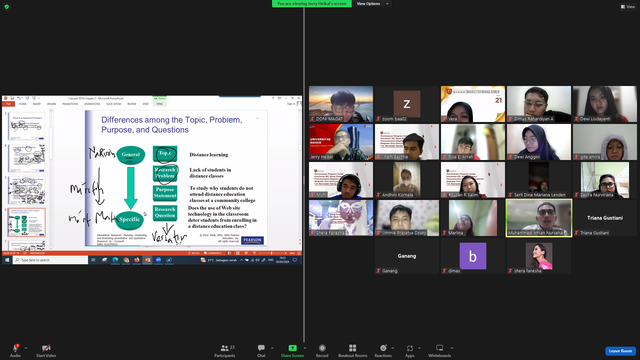This screenshot has height=360, width=640.
Task: Click the 'You are viewing Jerry Heikal's screen' banner
Action: point(311,4)
